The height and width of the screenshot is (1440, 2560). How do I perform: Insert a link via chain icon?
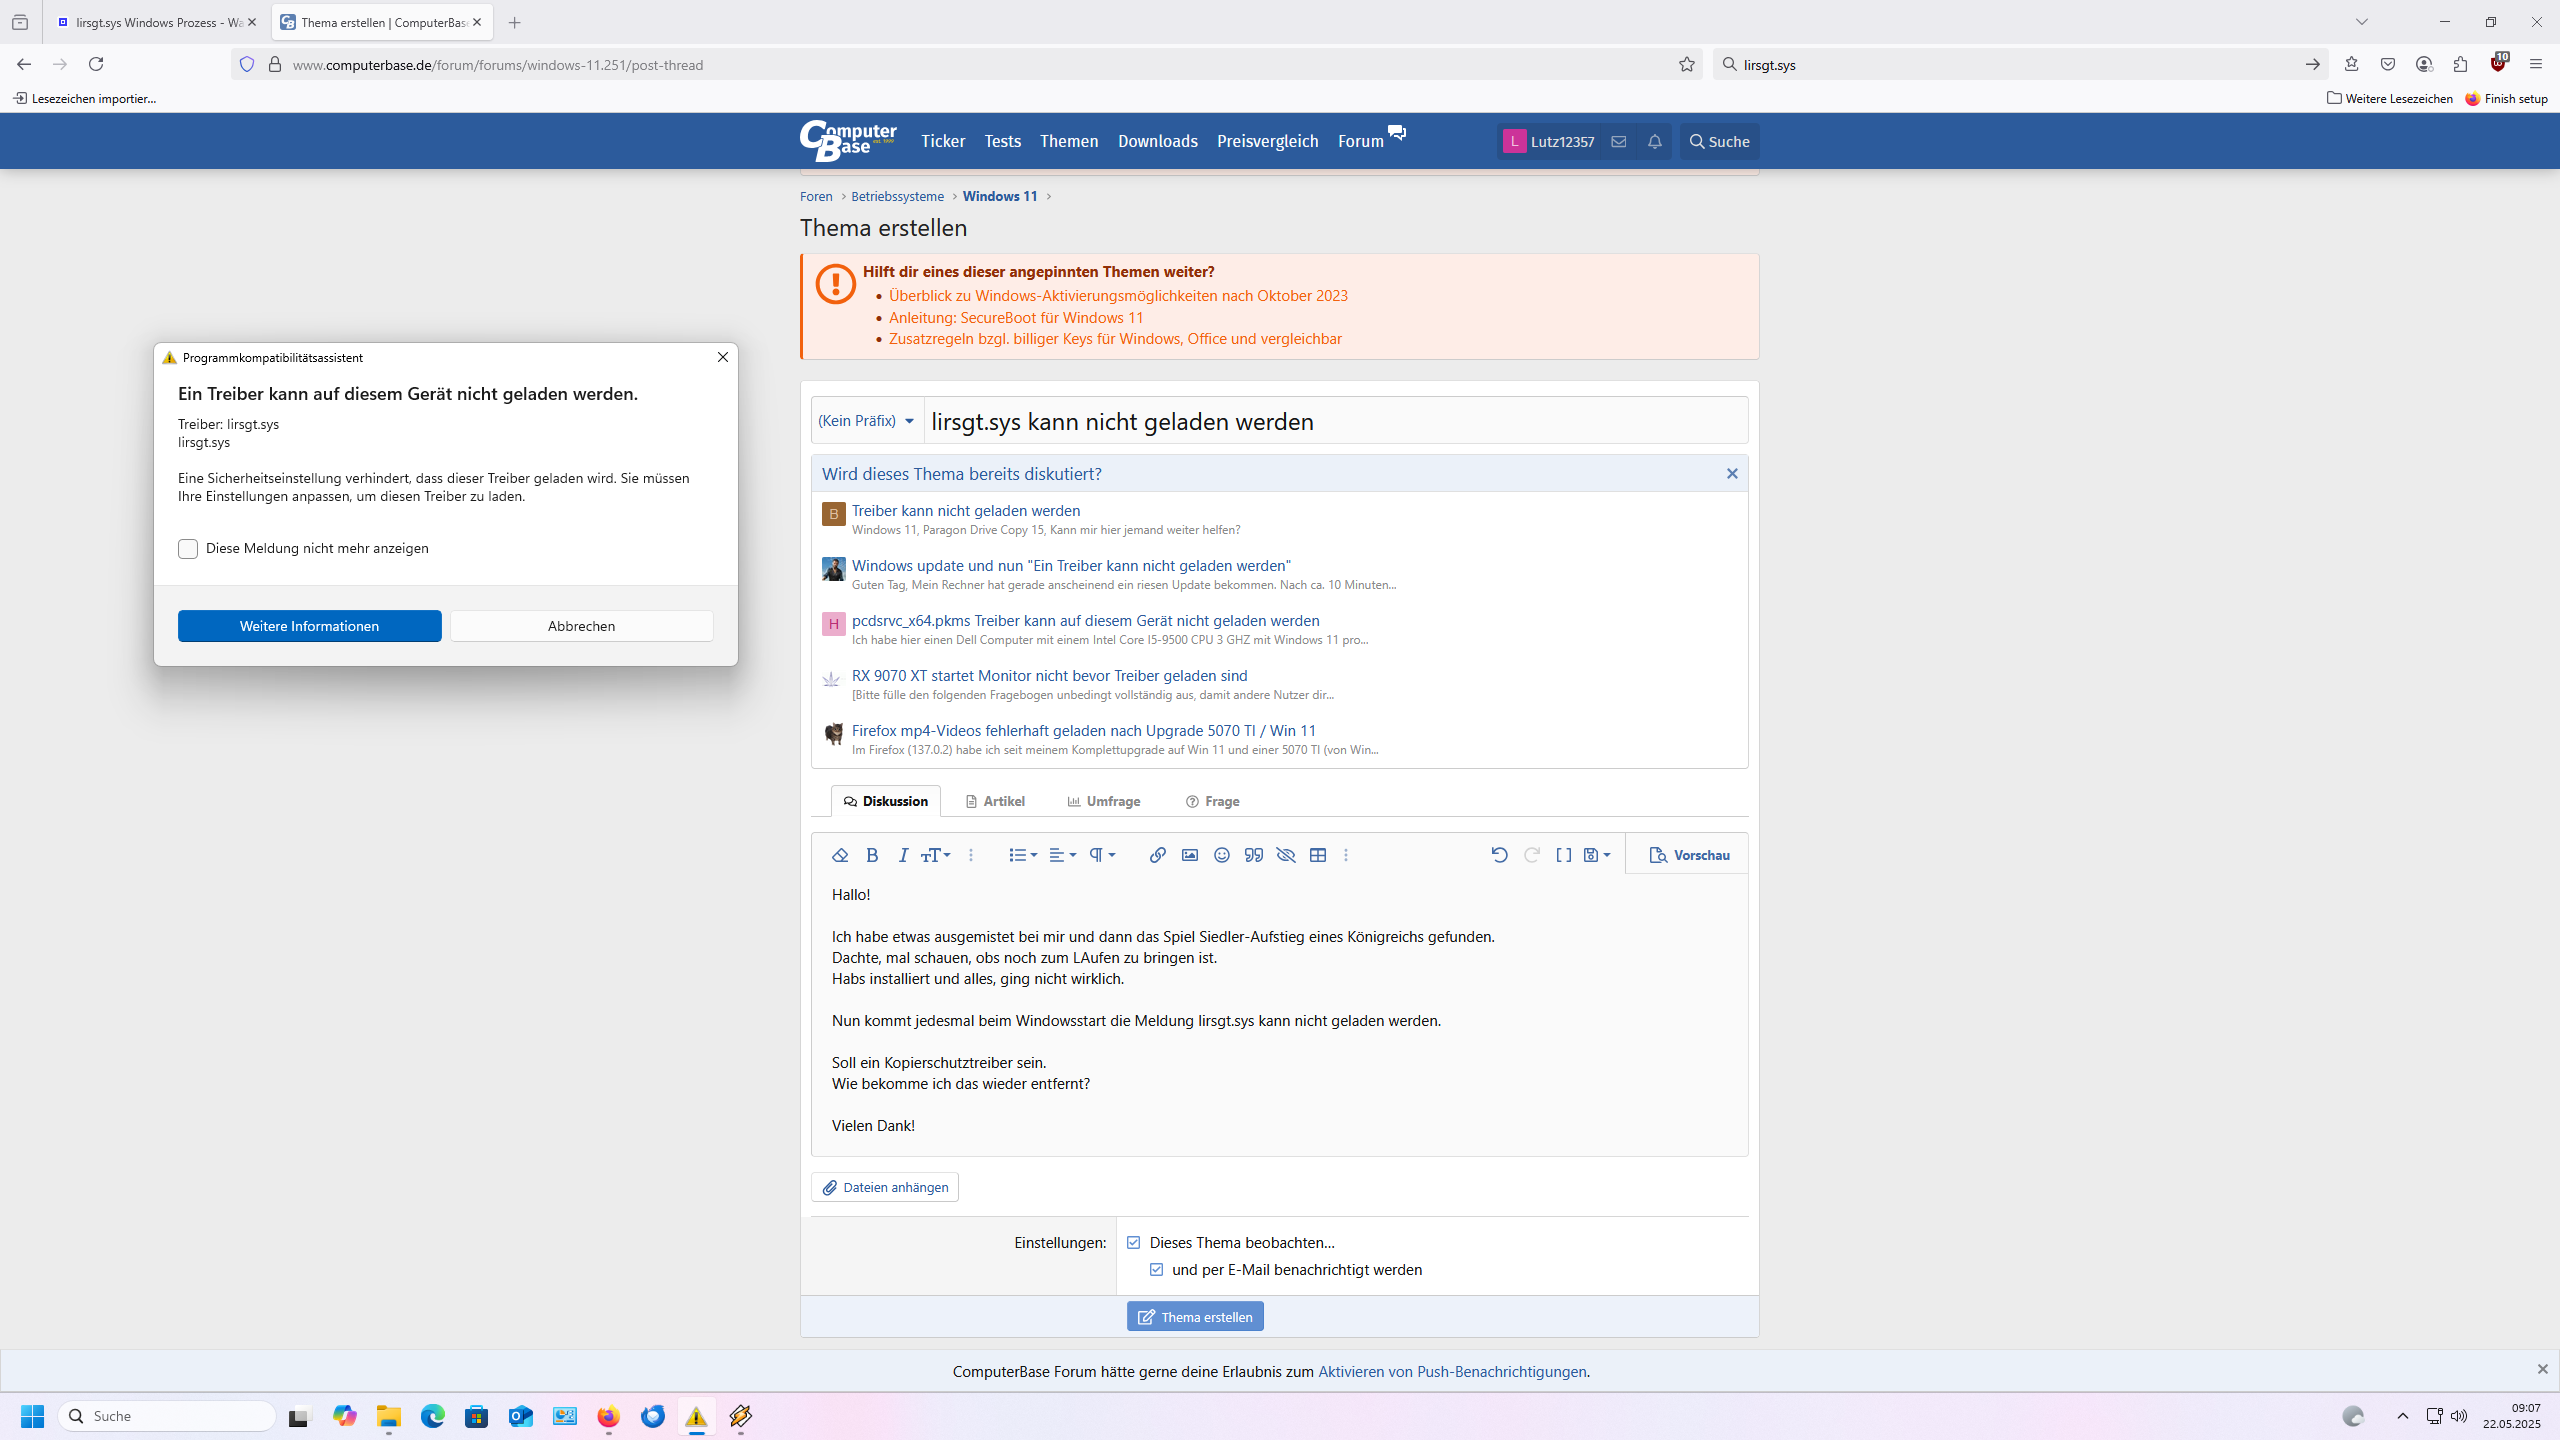[x=1157, y=855]
